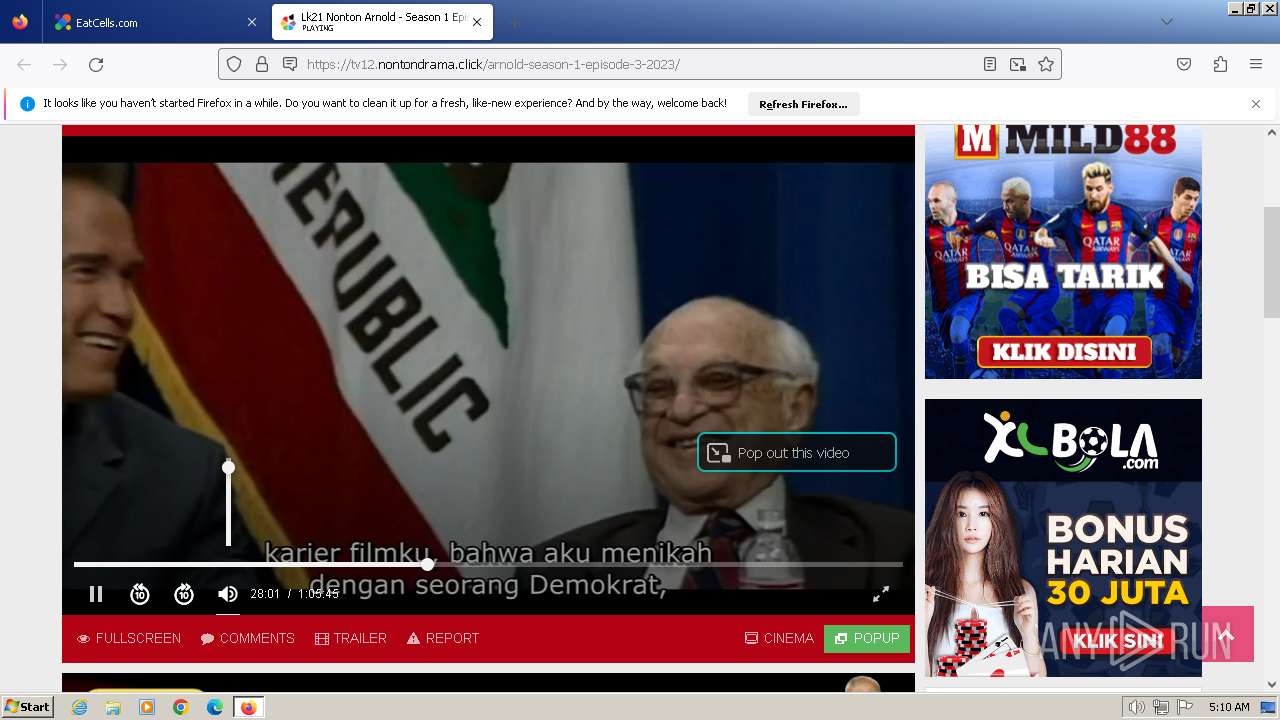Open File Explorer from taskbar
Image resolution: width=1280 pixels, height=720 pixels.
pyautogui.click(x=113, y=707)
